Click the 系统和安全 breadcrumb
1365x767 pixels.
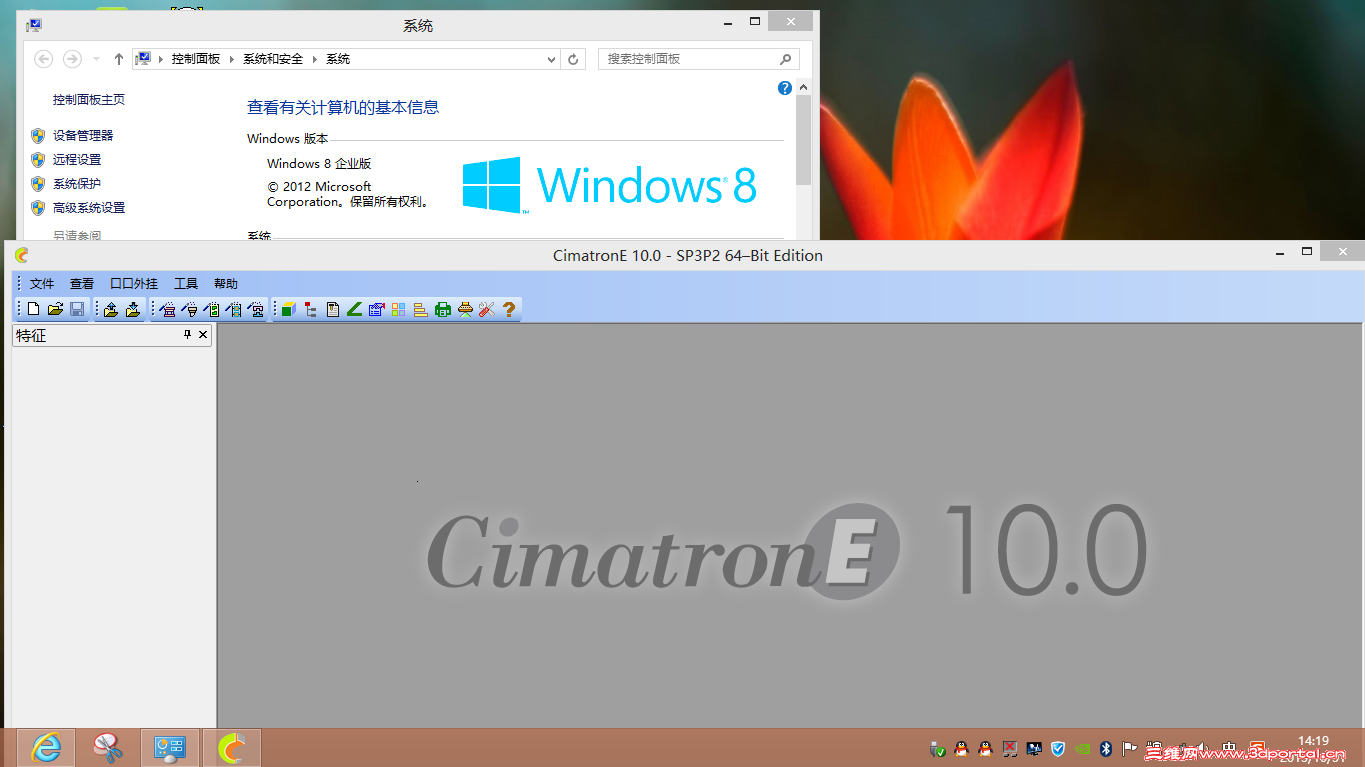[273, 59]
